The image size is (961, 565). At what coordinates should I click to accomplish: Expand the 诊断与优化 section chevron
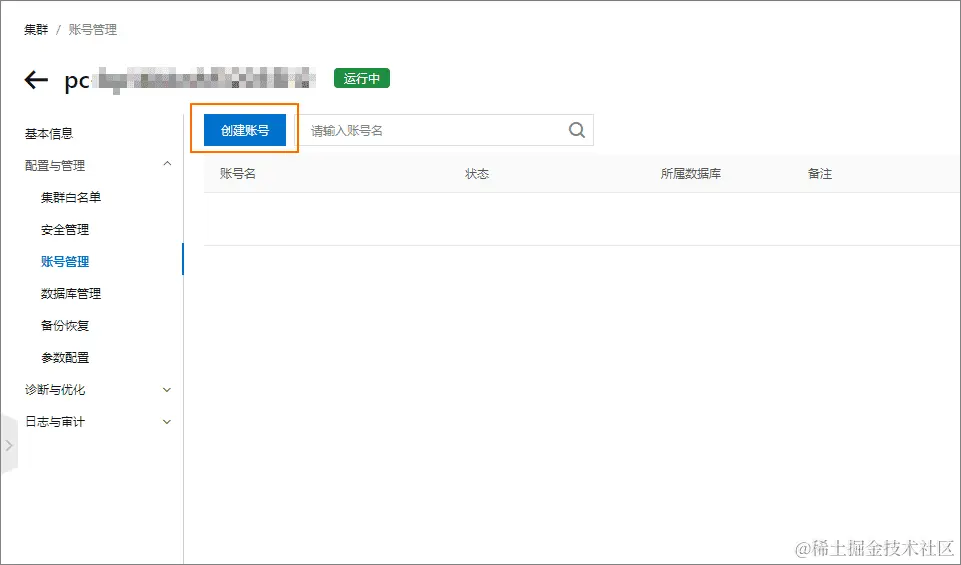(x=167, y=390)
